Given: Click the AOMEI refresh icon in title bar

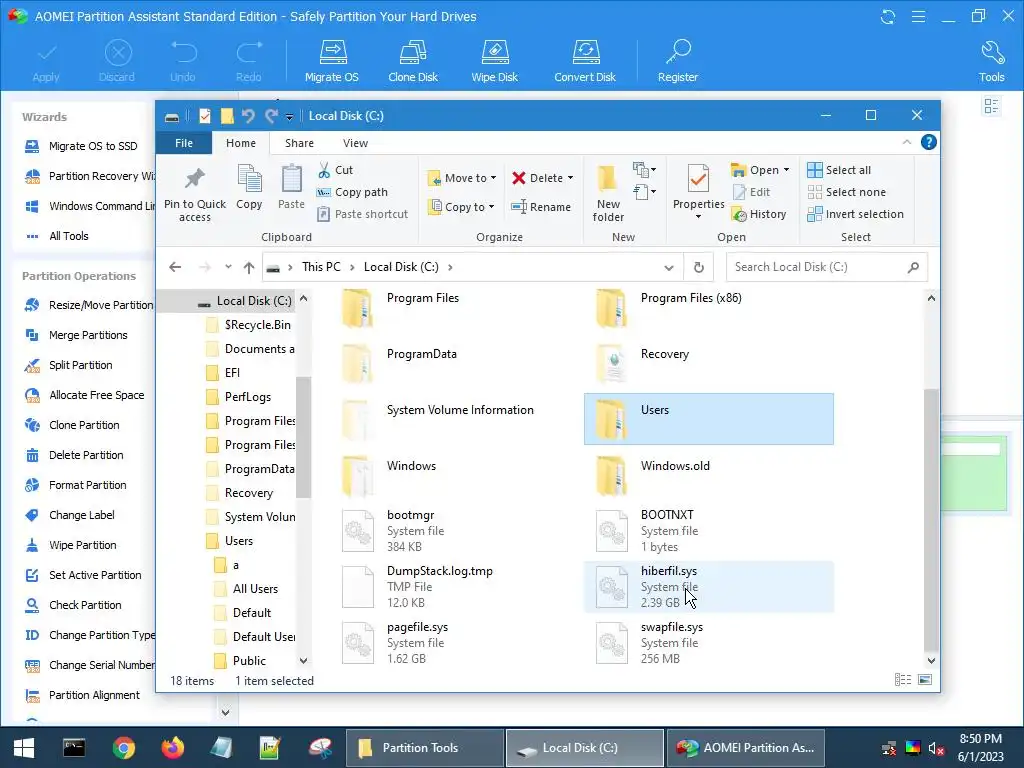Looking at the screenshot, I should tap(888, 16).
